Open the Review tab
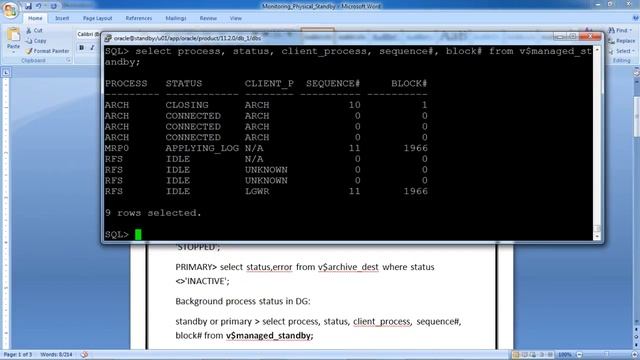Screen dimensions: 640x360 point(208,18)
